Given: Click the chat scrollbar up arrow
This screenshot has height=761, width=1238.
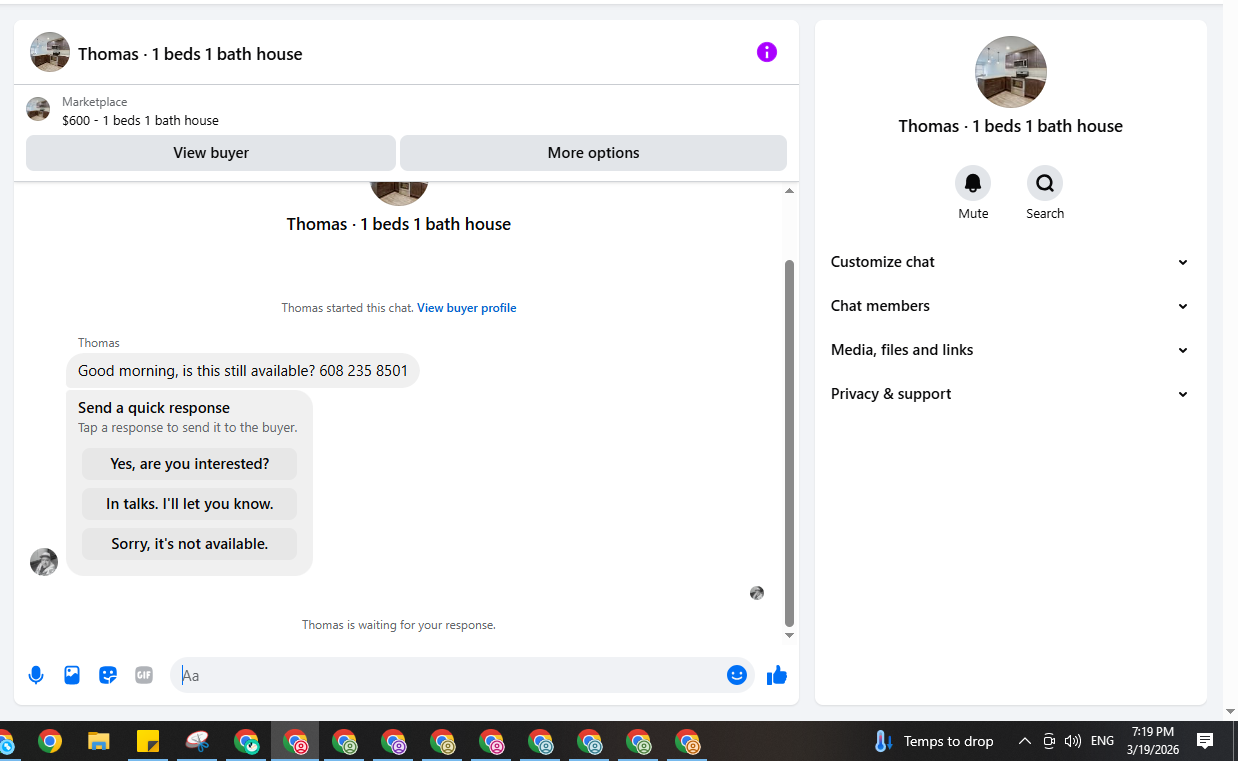Looking at the screenshot, I should click(789, 190).
